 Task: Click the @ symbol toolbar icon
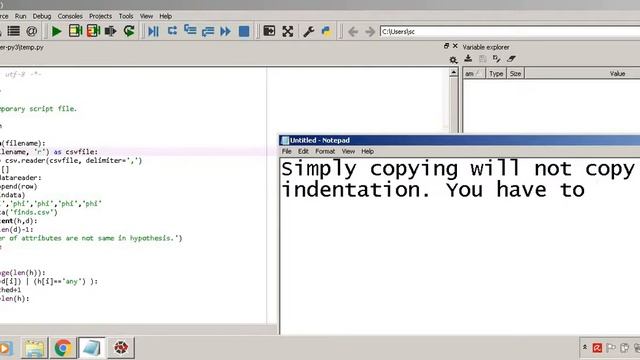[31, 31]
